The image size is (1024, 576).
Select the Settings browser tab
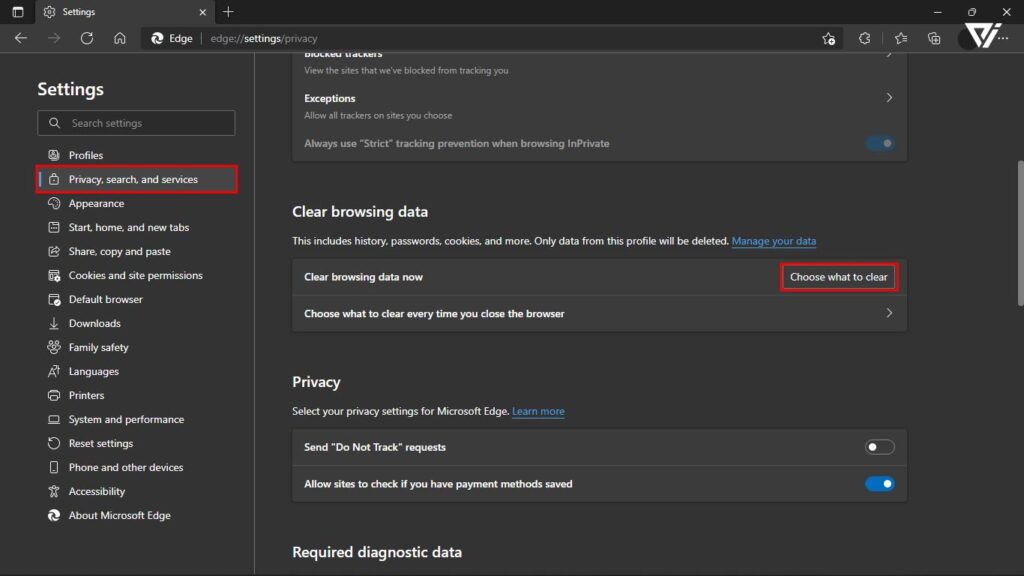124,12
